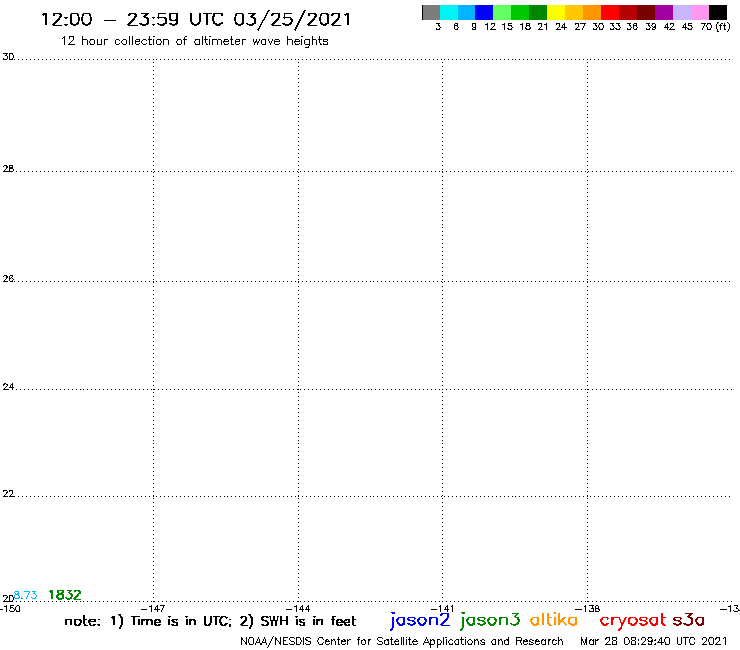
Task: Click the 'NOAA/NESDIS Center for Satellite Applications and Research' credit
Action: pyautogui.click(x=402, y=642)
